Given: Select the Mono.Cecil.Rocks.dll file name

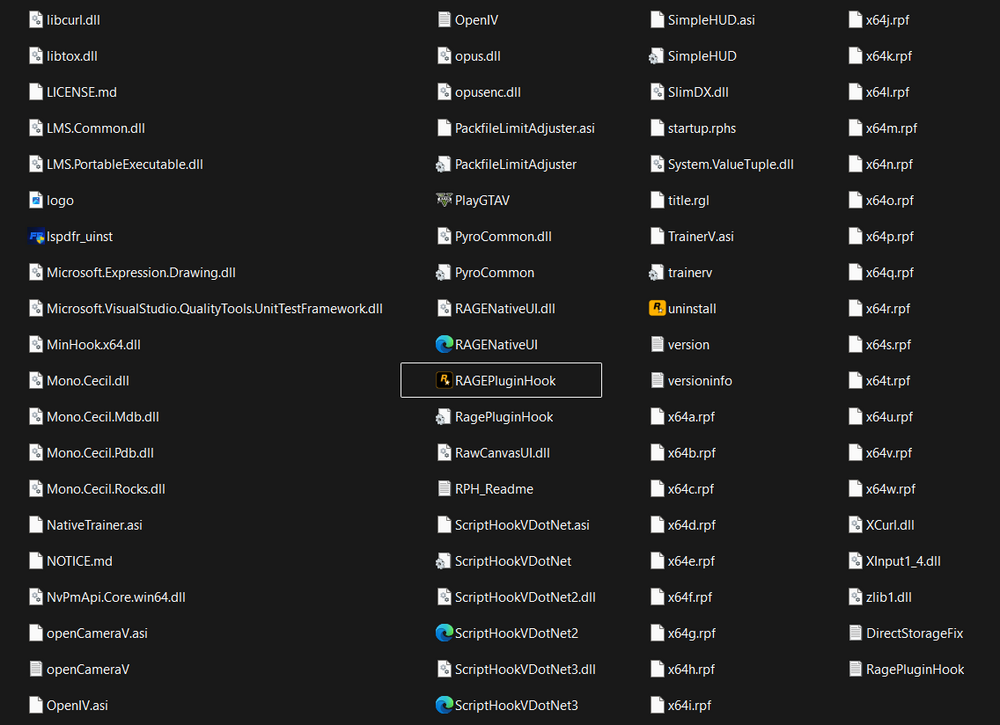Looking at the screenshot, I should click(x=106, y=489).
